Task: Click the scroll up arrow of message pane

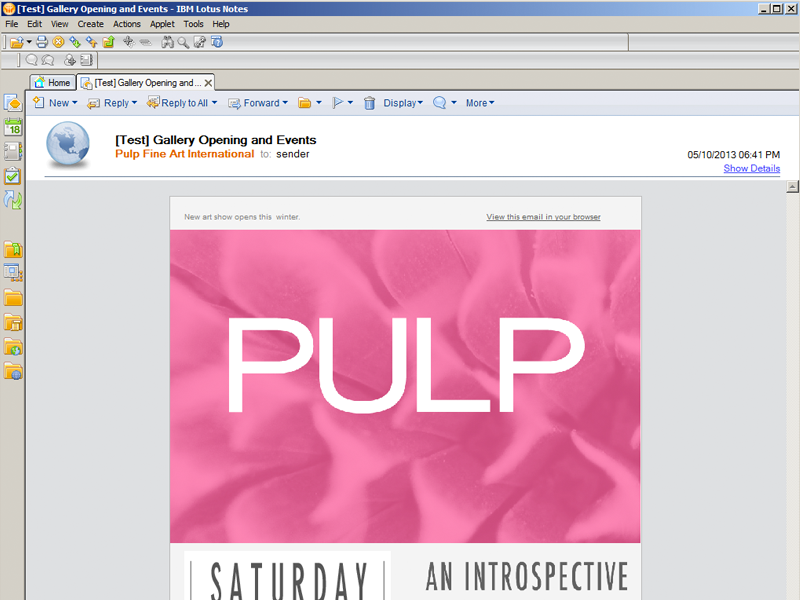Action: (x=792, y=187)
